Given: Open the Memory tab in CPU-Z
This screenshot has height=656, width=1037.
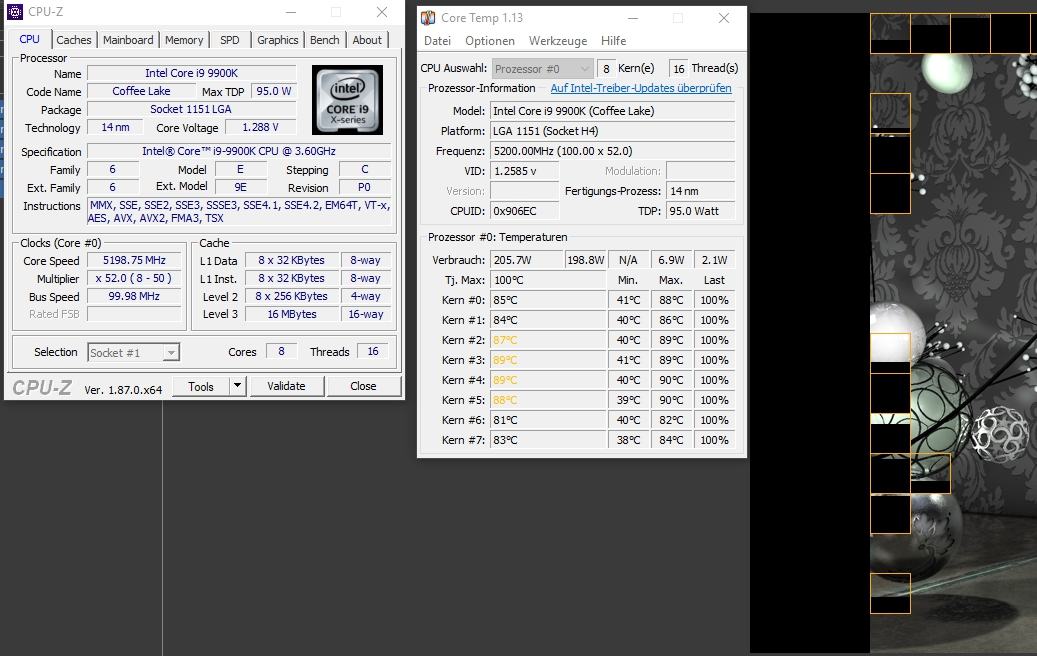Looking at the screenshot, I should (x=184, y=40).
